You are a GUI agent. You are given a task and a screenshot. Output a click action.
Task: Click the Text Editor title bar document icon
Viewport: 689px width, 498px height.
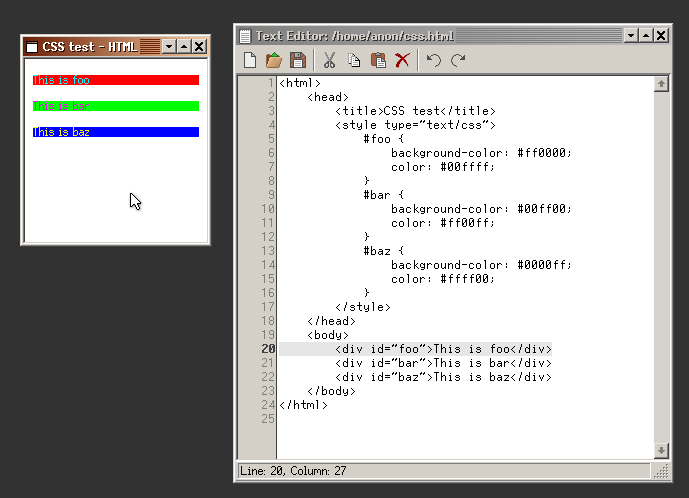(x=245, y=36)
